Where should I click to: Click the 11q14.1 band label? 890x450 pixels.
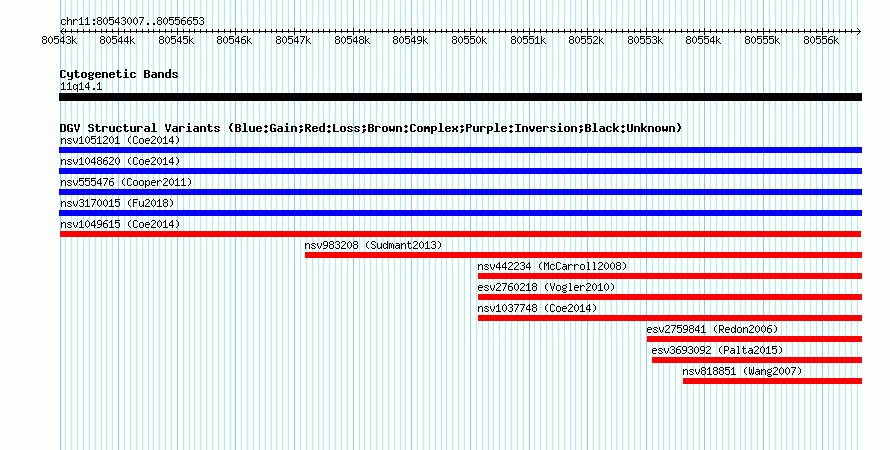tap(81, 86)
